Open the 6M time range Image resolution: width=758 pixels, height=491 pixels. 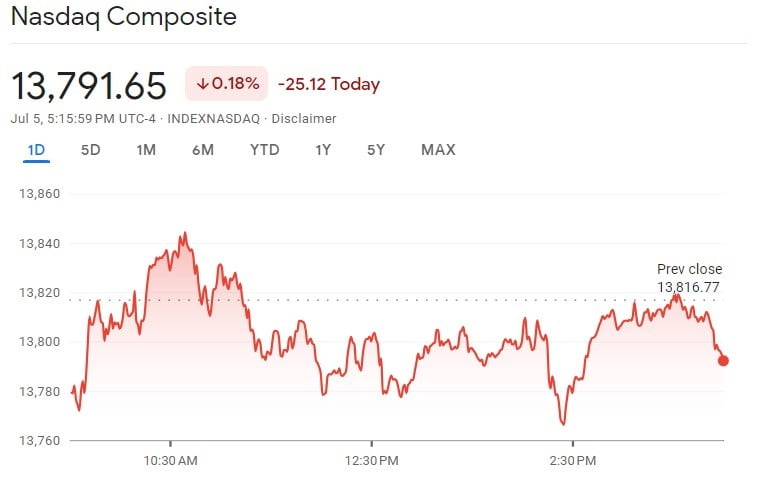(203, 150)
